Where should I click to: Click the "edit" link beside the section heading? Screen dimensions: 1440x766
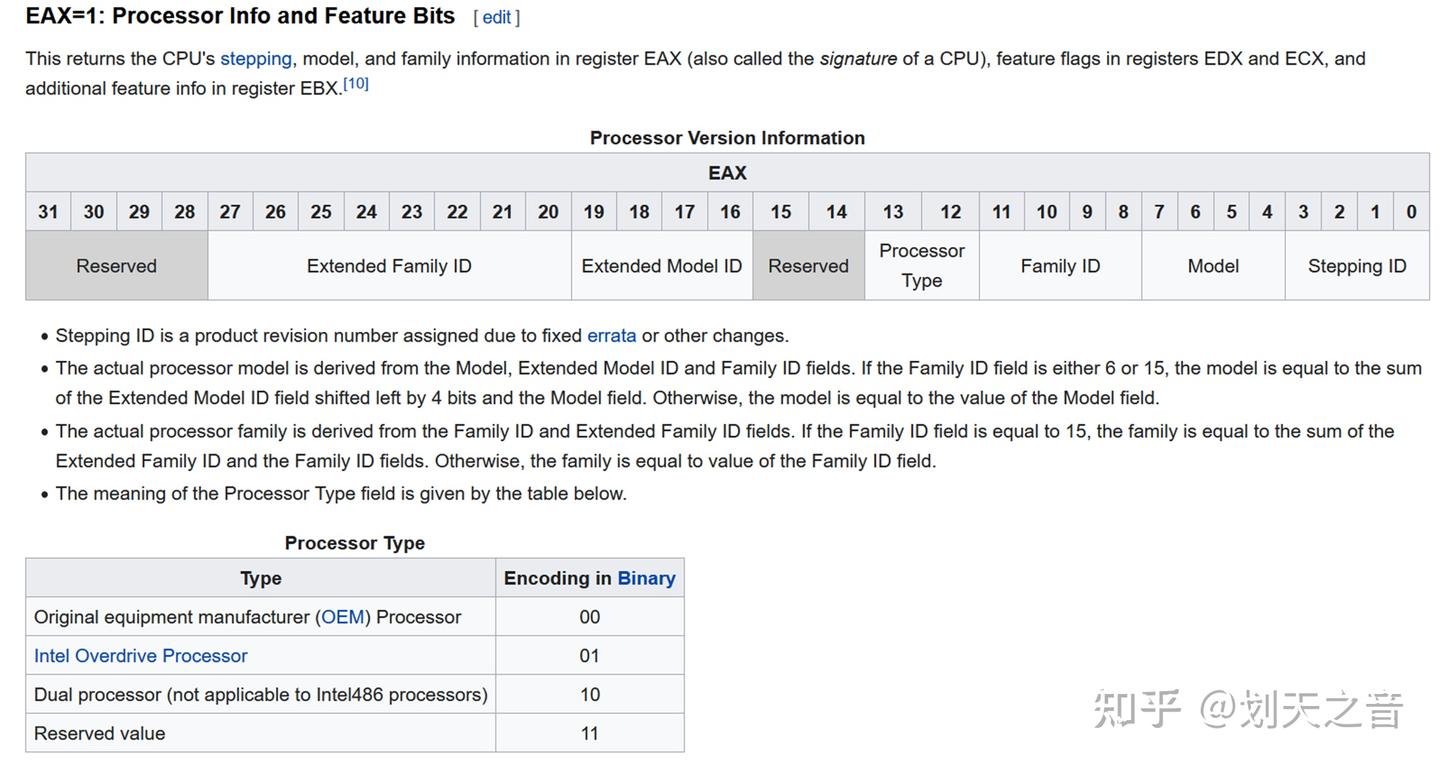(x=497, y=17)
